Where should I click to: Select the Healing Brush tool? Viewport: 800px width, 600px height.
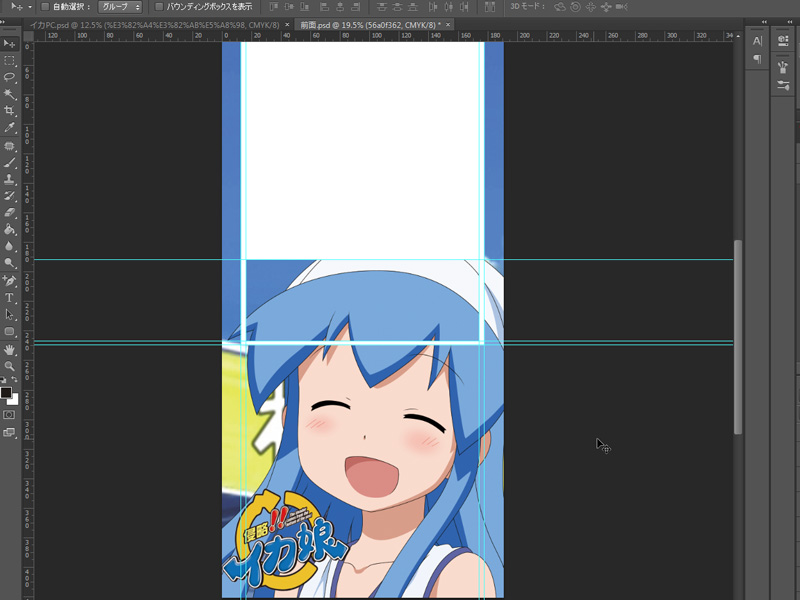[x=9, y=146]
